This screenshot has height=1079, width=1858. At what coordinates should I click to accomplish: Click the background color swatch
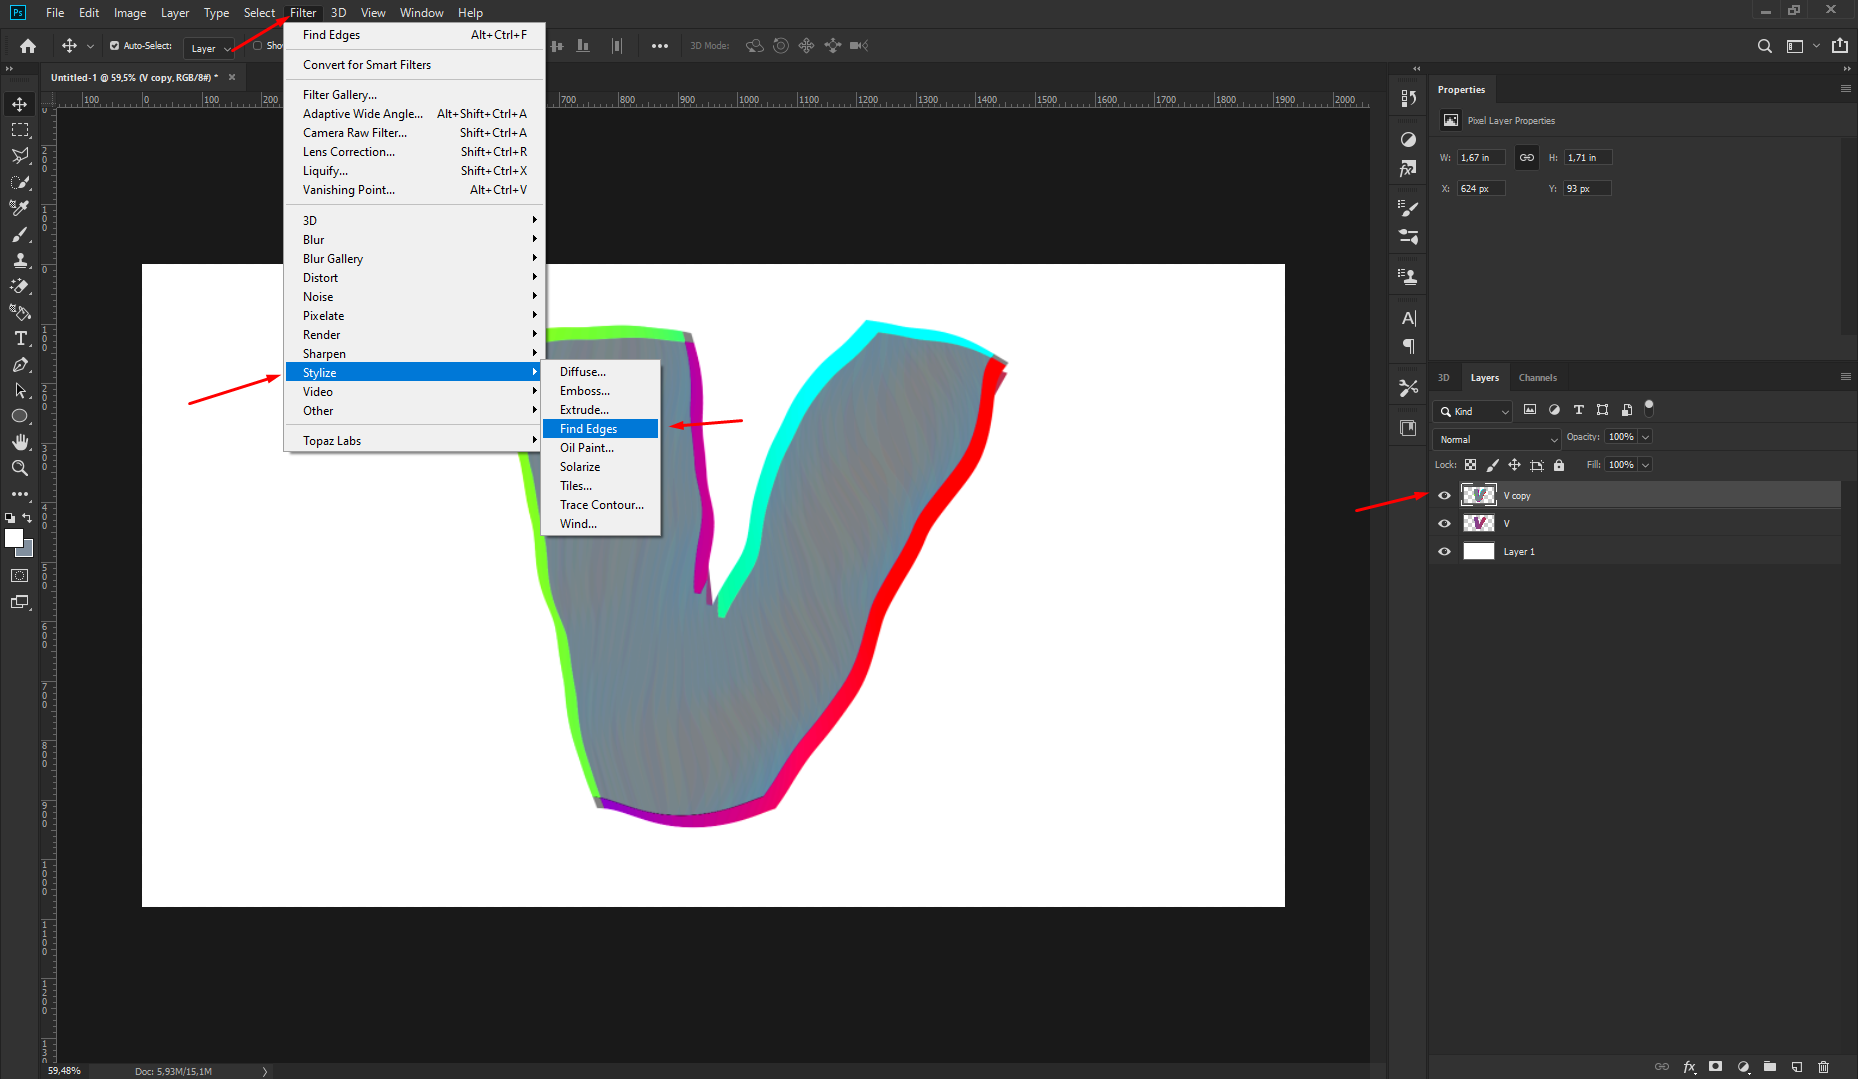click(x=25, y=549)
